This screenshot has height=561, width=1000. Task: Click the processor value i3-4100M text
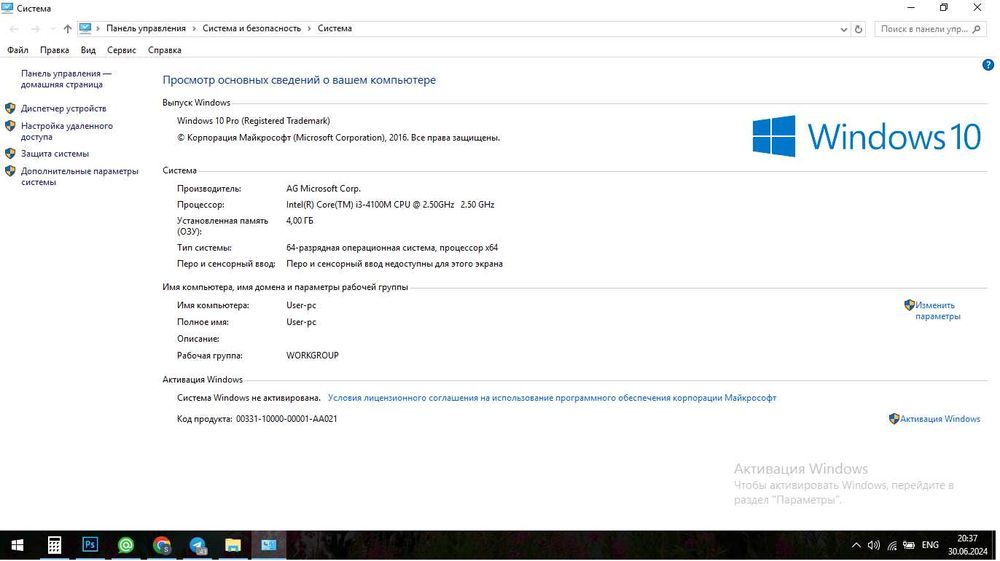(x=390, y=205)
